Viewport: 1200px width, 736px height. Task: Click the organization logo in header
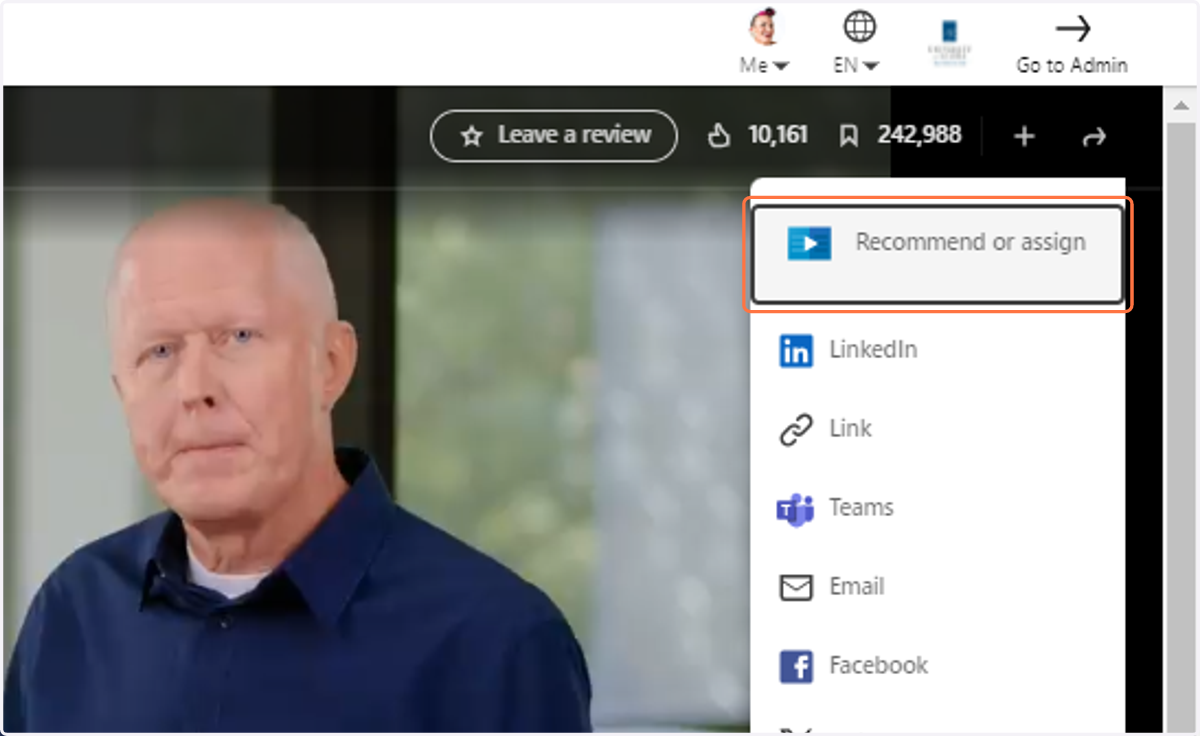click(x=949, y=42)
